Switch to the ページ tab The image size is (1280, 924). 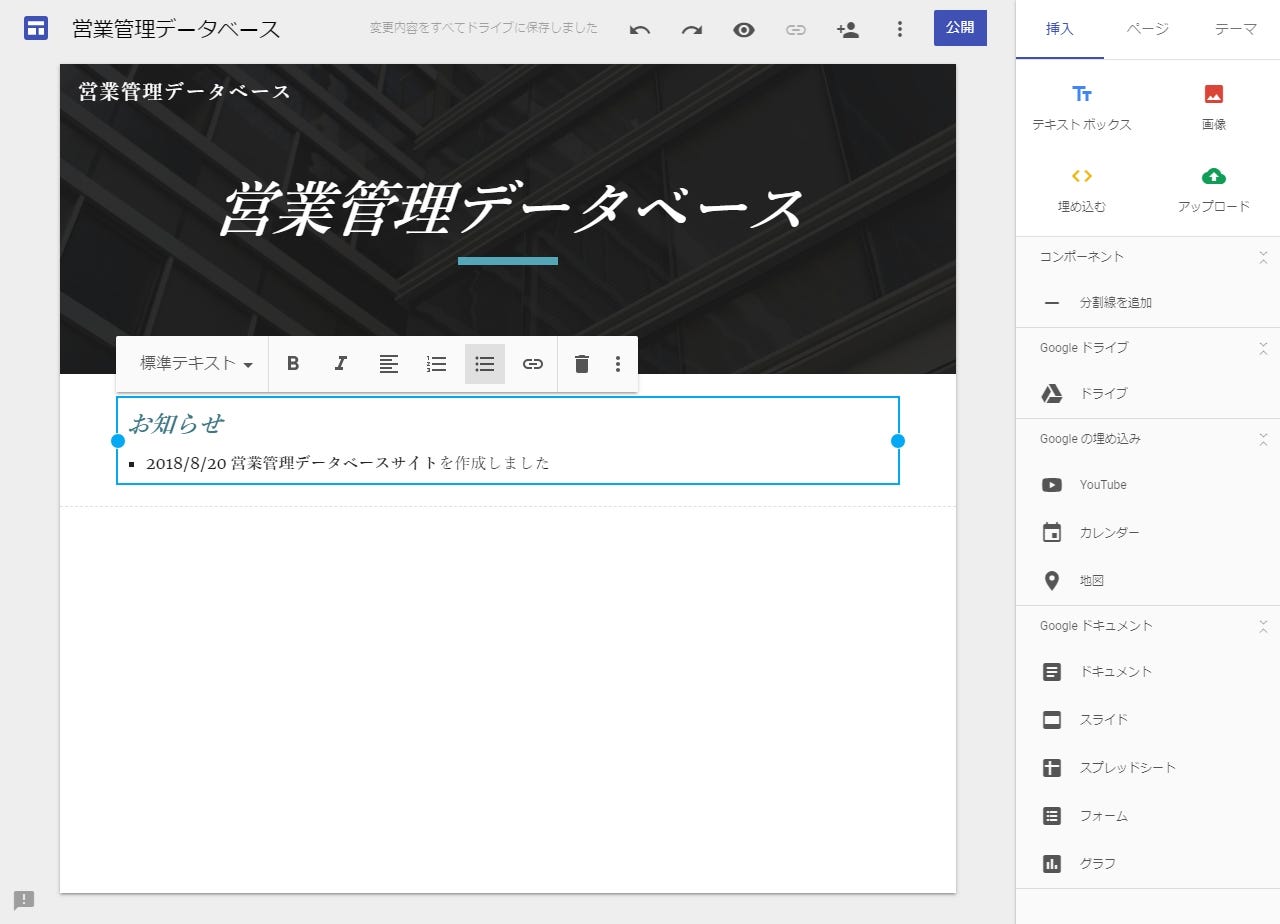(x=1147, y=29)
